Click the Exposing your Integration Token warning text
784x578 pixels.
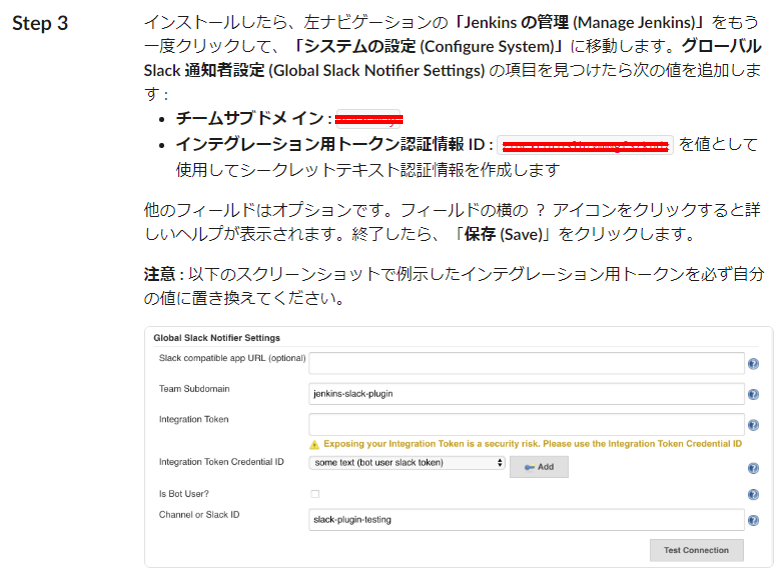(x=532, y=444)
